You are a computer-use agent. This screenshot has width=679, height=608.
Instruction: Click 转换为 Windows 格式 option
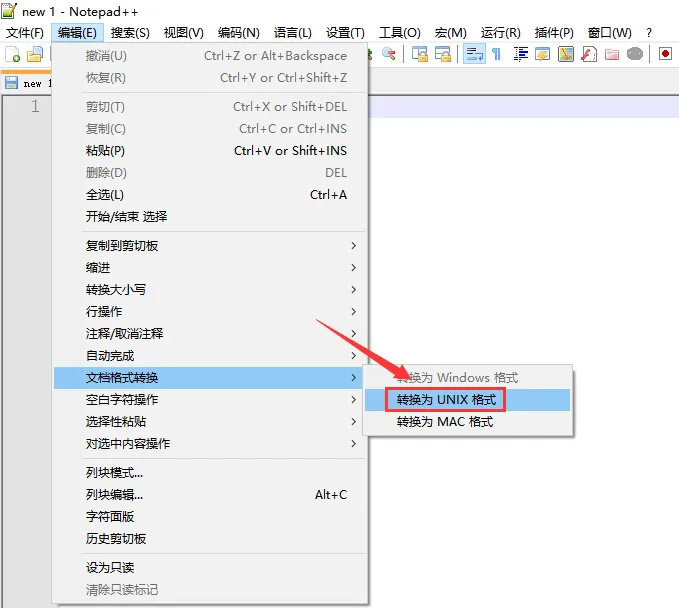(x=467, y=378)
